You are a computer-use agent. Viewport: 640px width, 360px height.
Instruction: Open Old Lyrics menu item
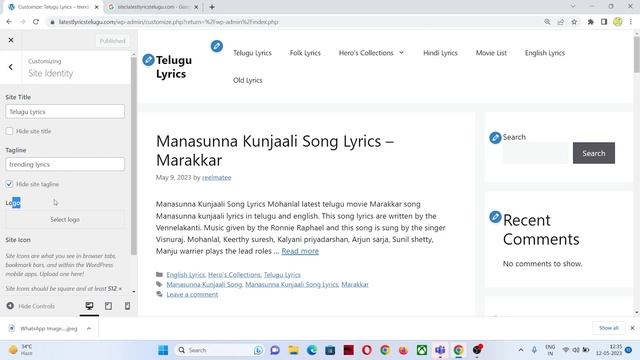point(248,80)
